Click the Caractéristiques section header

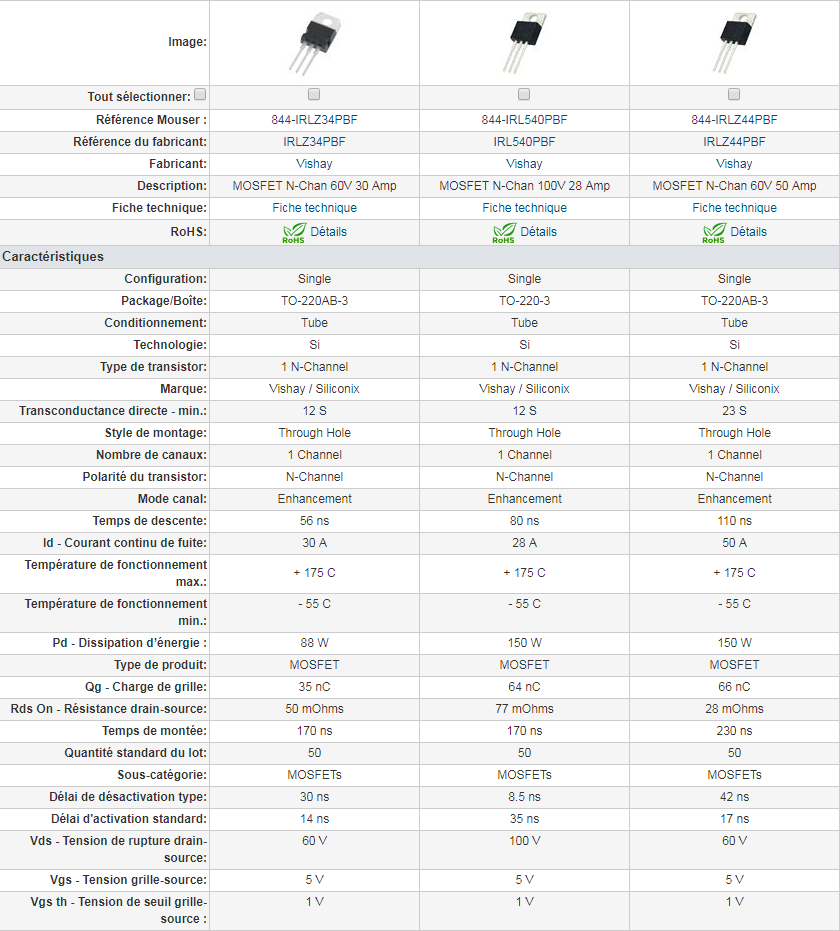tap(53, 257)
